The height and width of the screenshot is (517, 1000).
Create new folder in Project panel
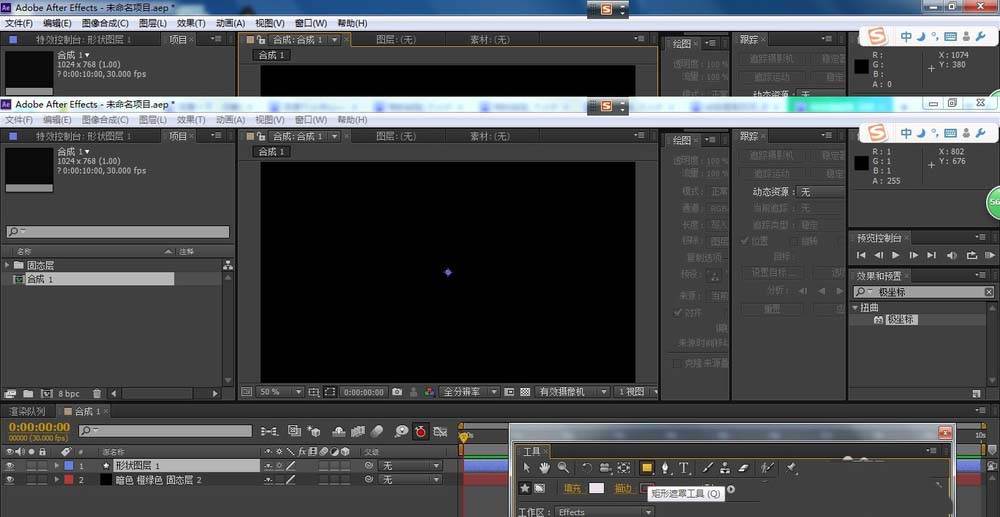click(x=28, y=393)
